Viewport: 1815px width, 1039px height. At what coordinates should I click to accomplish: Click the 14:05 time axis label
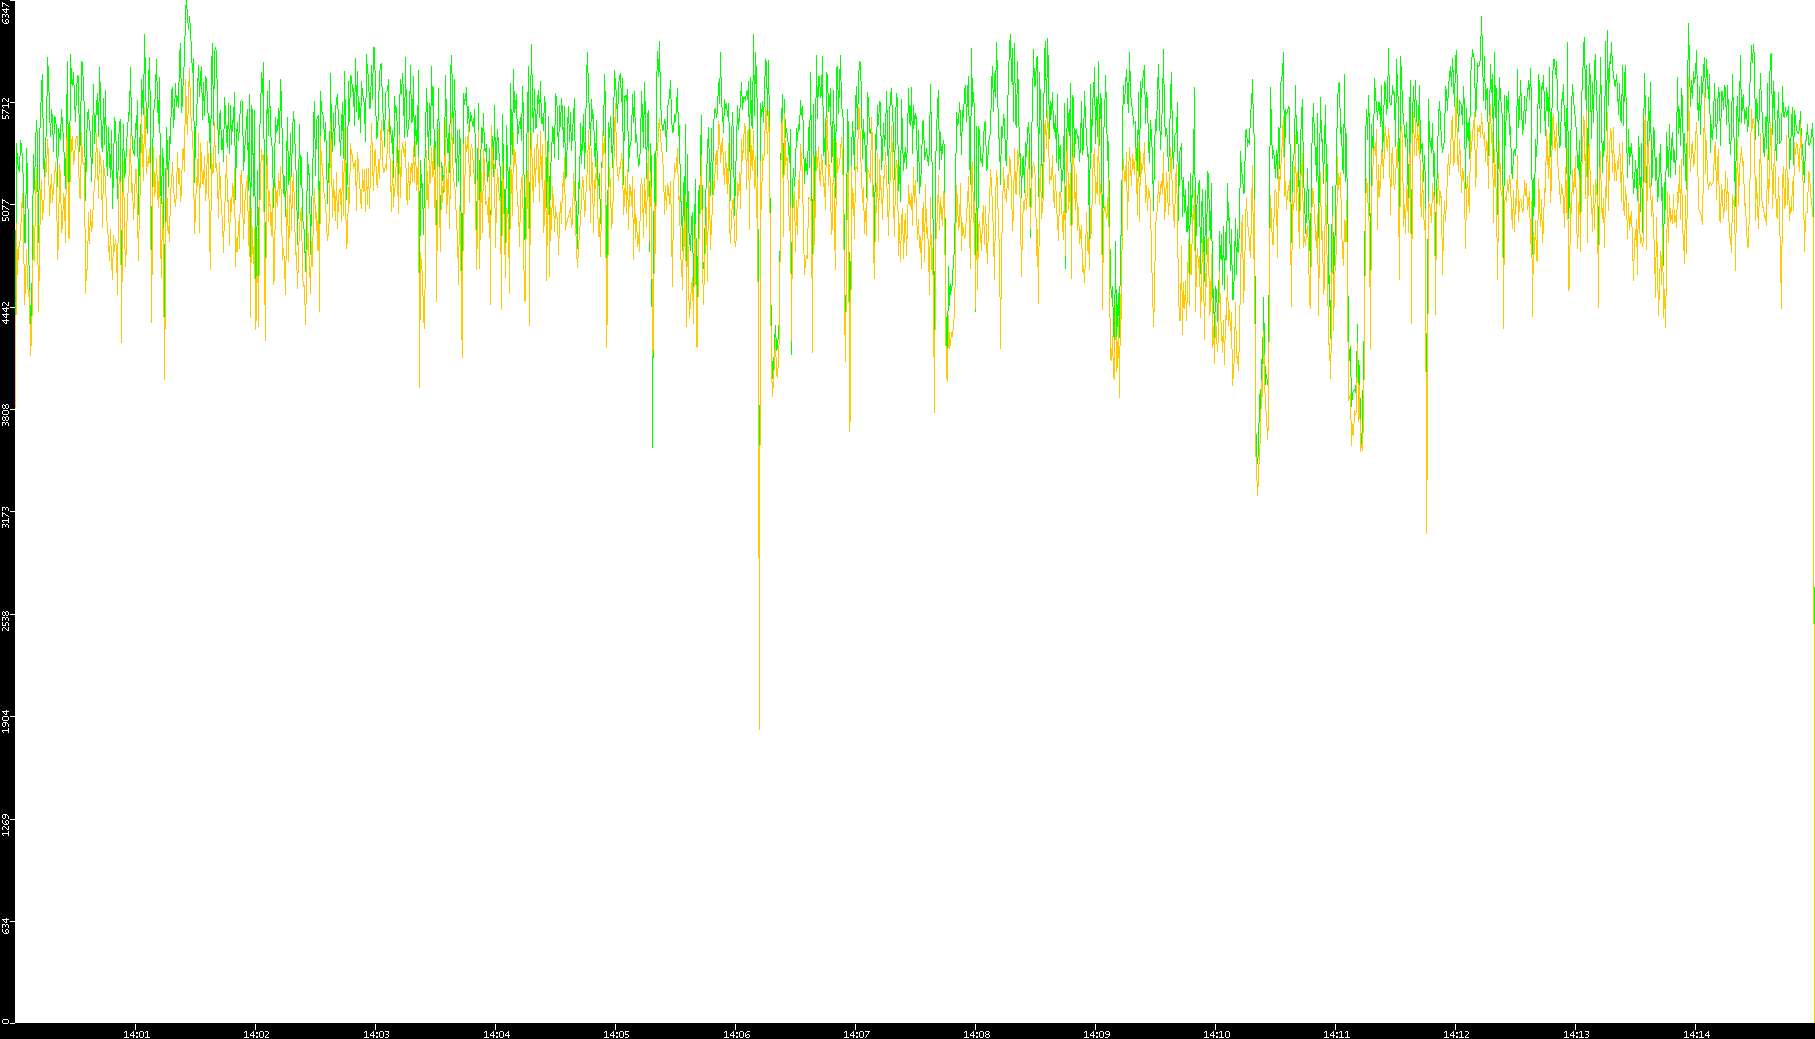[x=616, y=1033]
